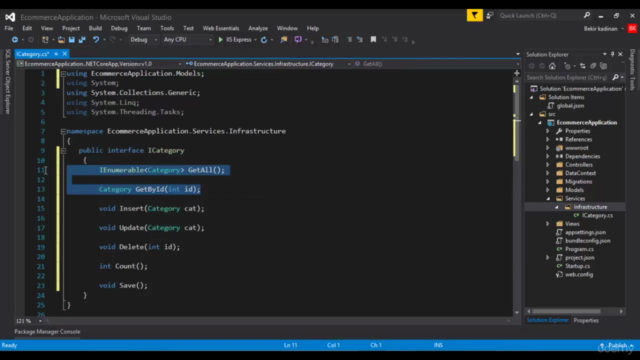Save the current file via toolbar icon

coord(72,40)
